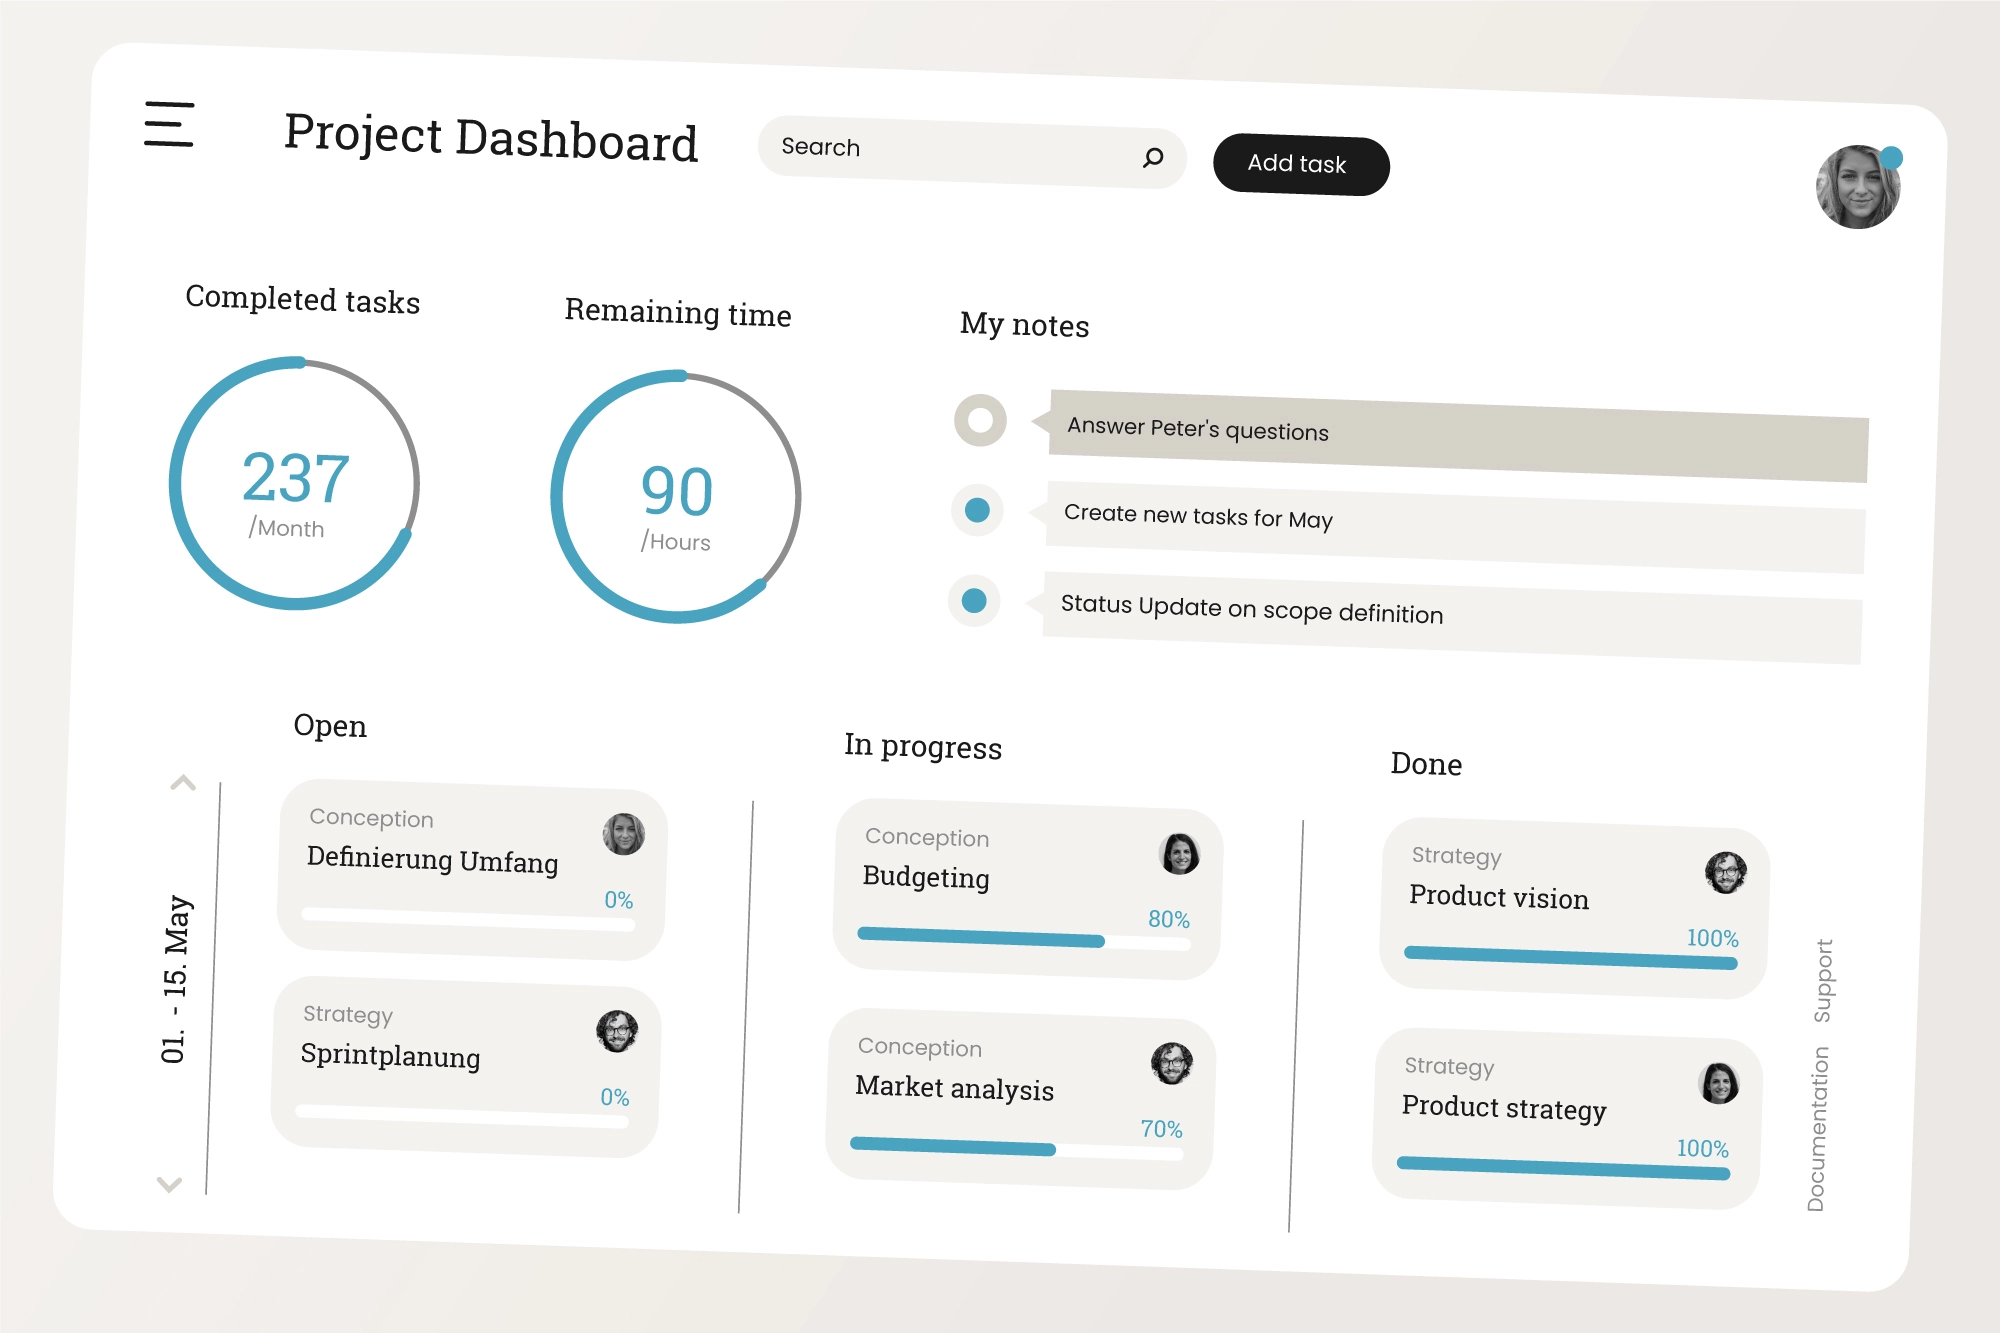This screenshot has height=1333, width=2000.
Task: Click the Budgeting 80% progress bar
Action: click(1022, 938)
